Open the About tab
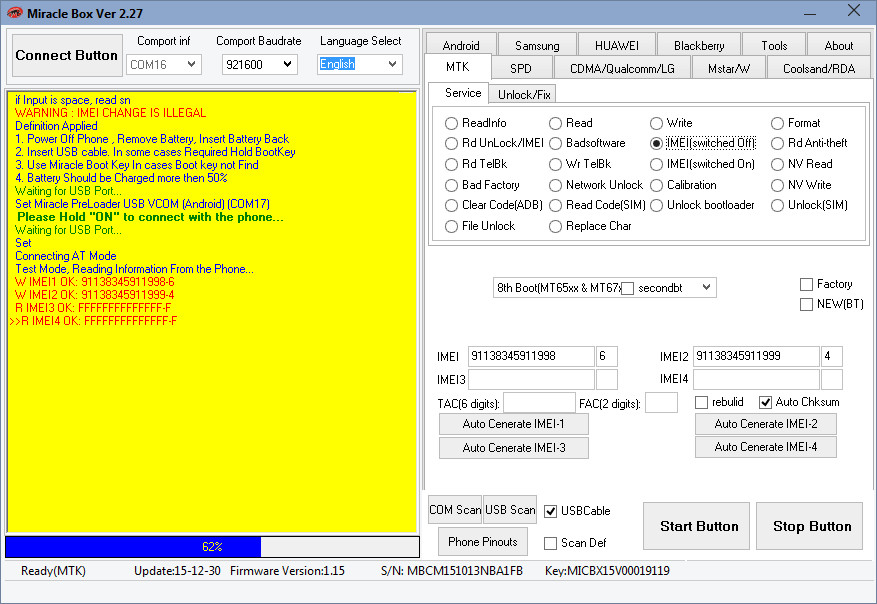Image resolution: width=877 pixels, height=604 pixels. (839, 45)
